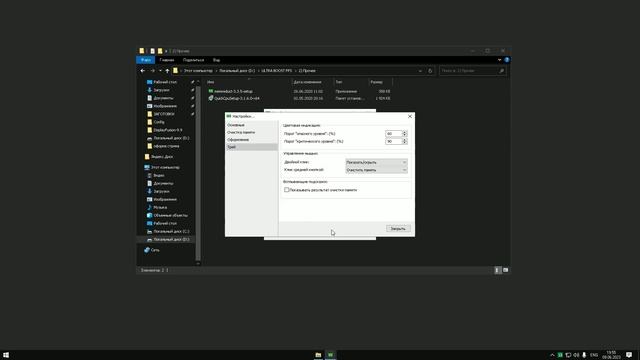Open the taskbar clock and date

pos(611,355)
